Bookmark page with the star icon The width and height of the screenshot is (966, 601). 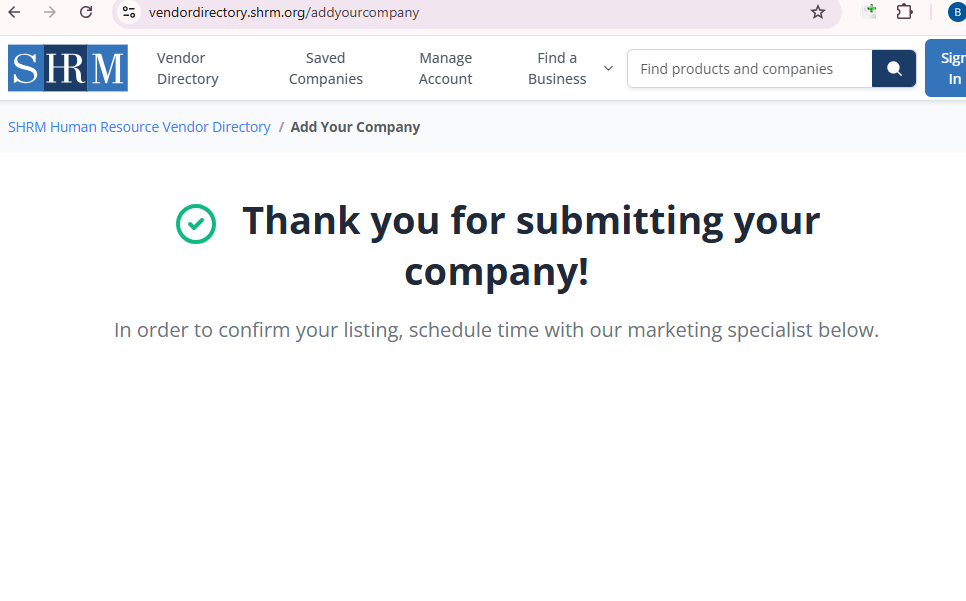(x=818, y=12)
